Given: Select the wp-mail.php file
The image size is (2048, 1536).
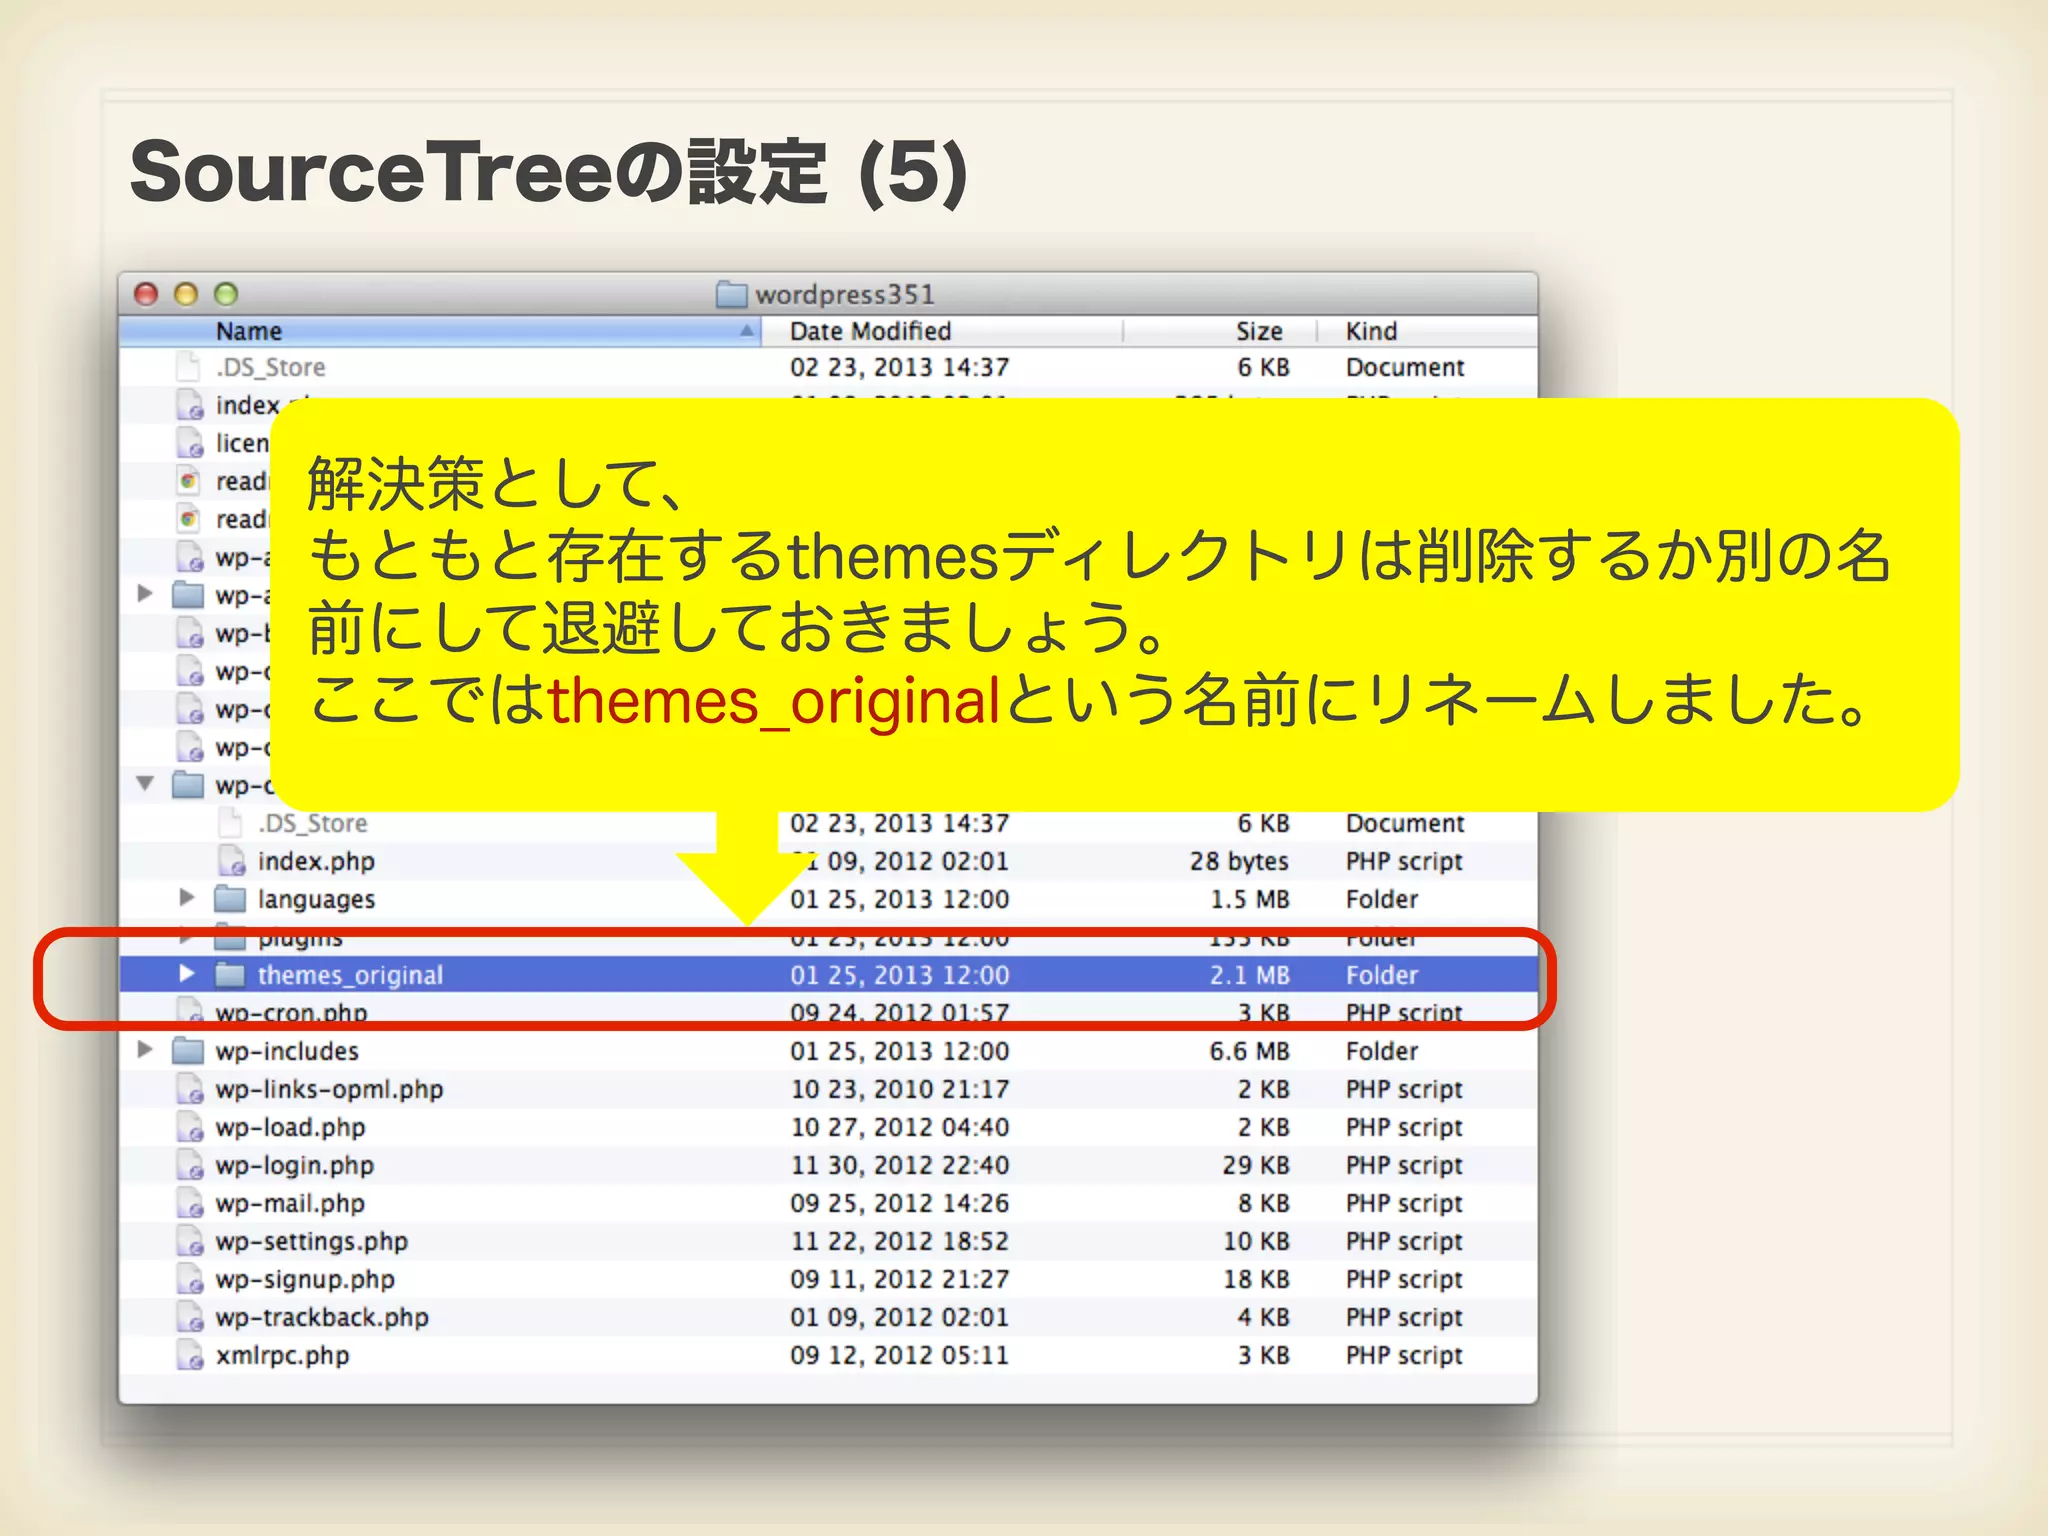Looking at the screenshot, I should pyautogui.click(x=290, y=1203).
